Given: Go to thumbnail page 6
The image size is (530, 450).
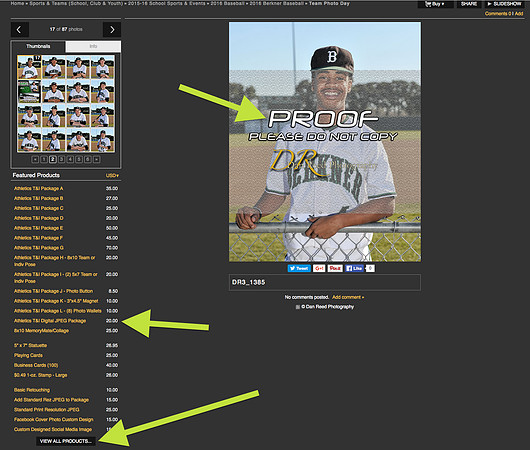Looking at the screenshot, I should click(88, 159).
